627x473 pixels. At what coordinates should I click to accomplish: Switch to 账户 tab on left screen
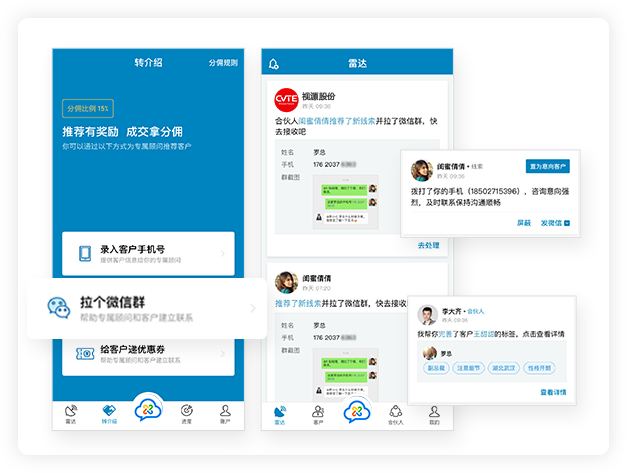coord(226,413)
